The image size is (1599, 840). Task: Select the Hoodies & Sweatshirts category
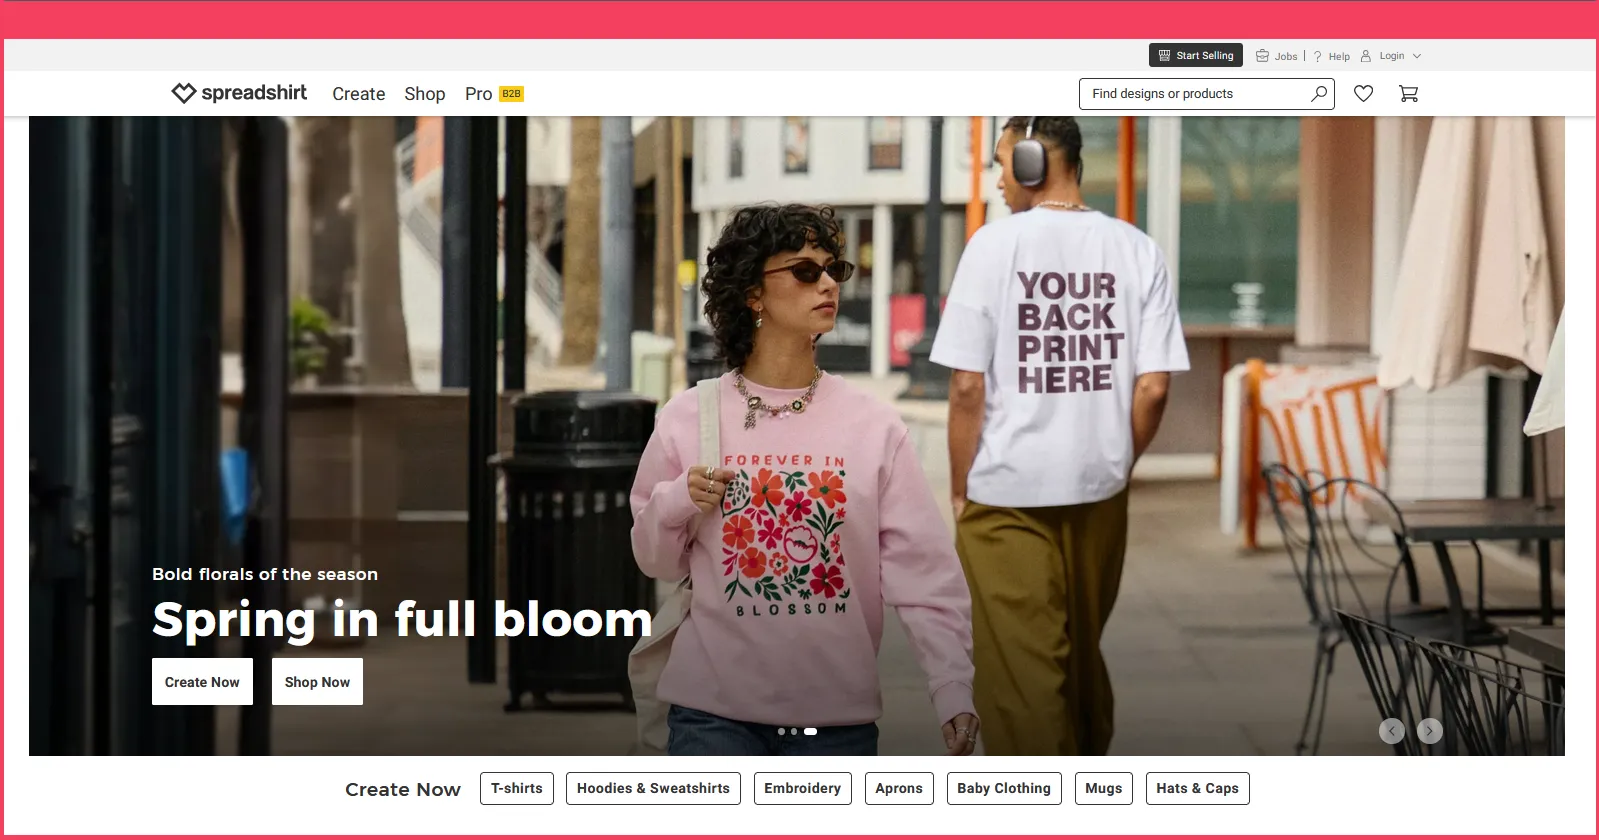[653, 788]
